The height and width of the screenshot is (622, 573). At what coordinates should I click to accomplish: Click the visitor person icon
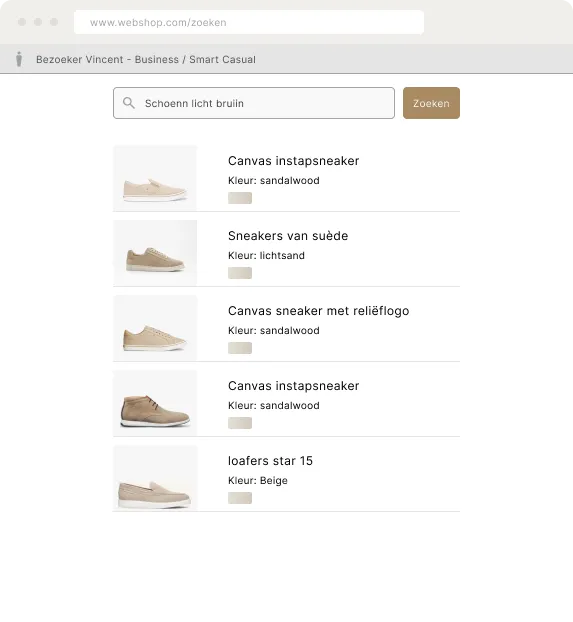pos(19,59)
